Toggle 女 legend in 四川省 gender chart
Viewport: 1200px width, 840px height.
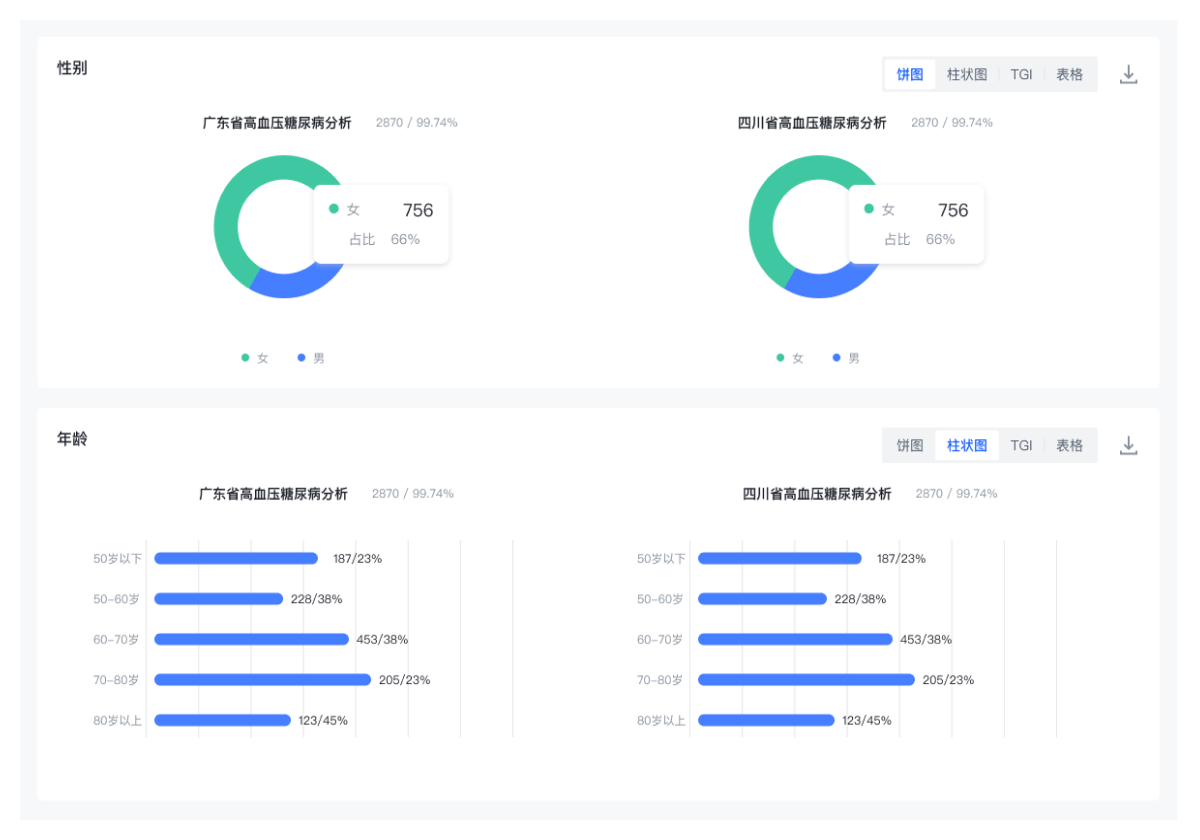click(x=790, y=358)
